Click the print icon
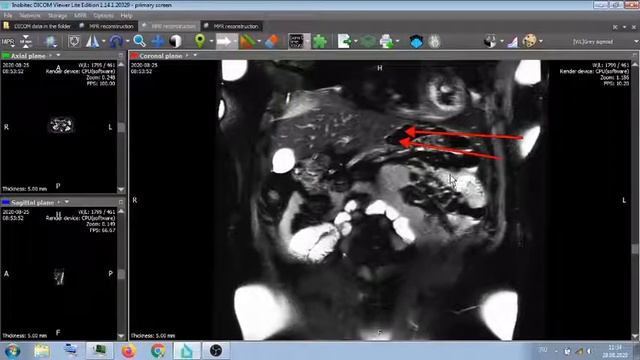The width and height of the screenshot is (640, 360). (x=386, y=41)
